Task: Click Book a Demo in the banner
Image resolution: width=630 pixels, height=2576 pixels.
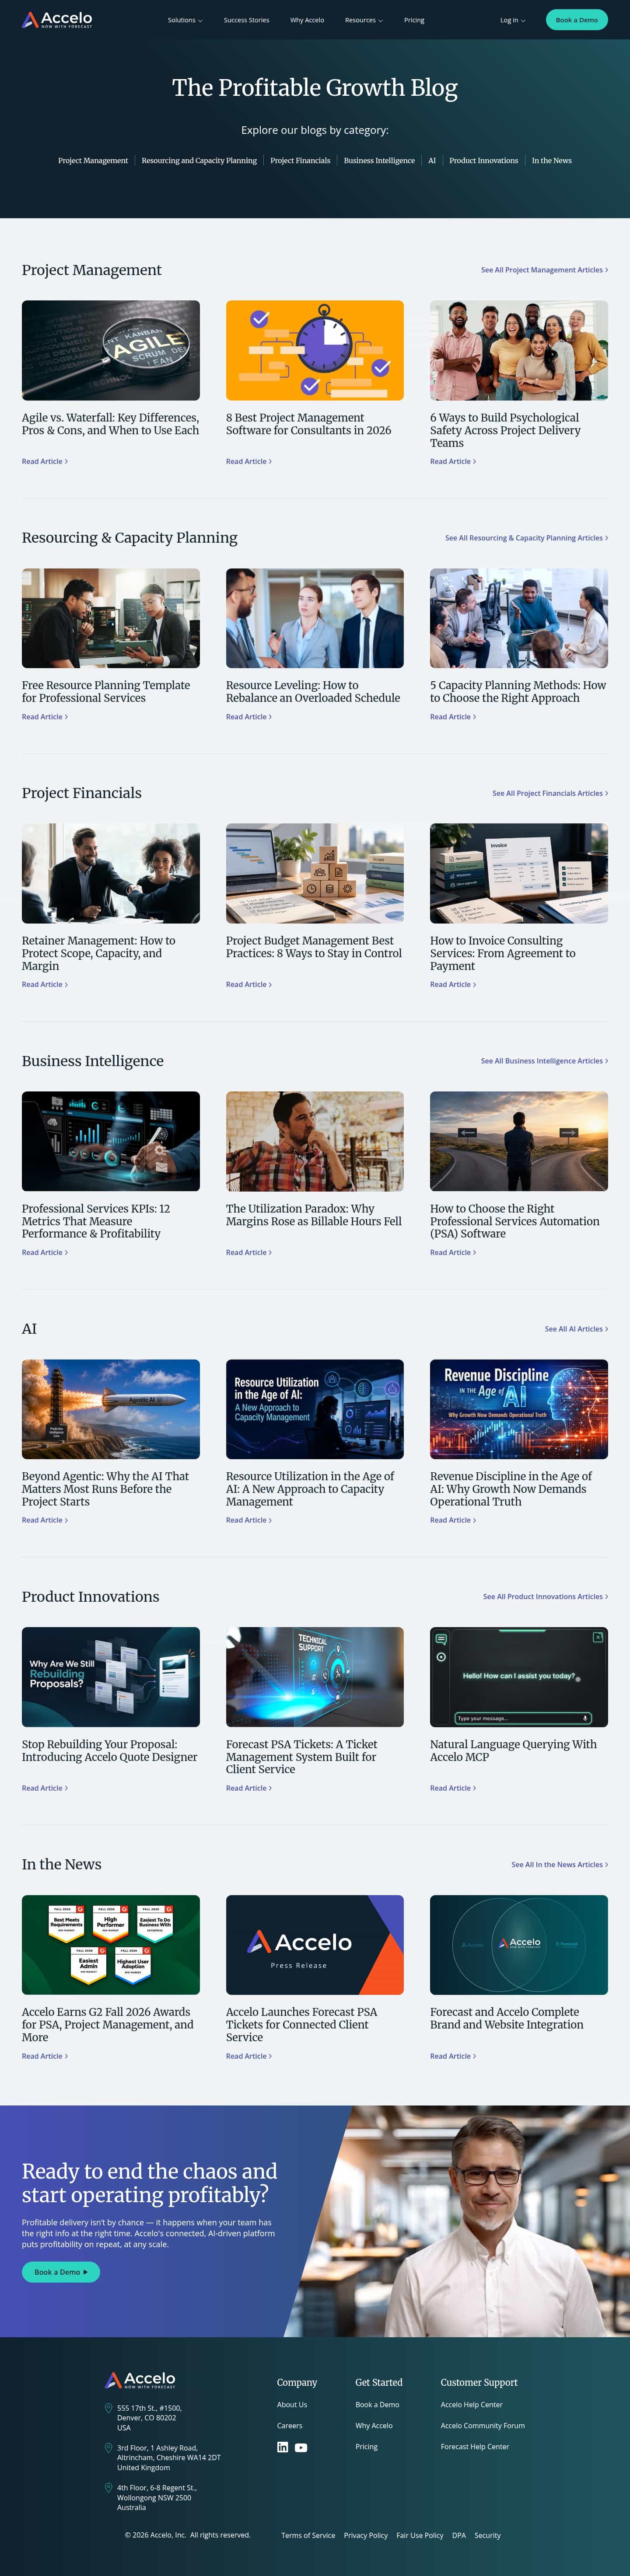Action: tap(61, 2272)
